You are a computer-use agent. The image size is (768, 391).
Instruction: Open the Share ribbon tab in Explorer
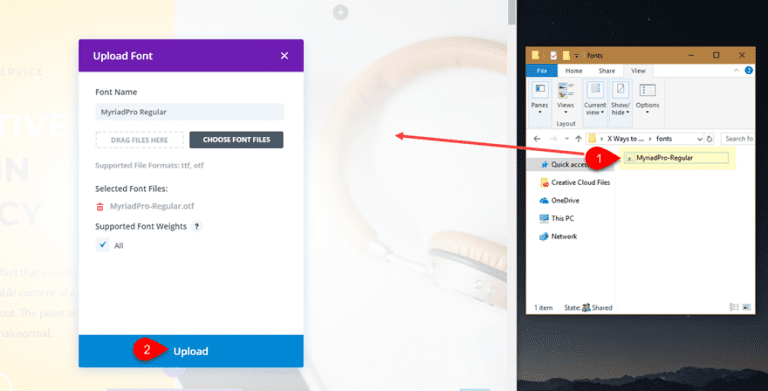(x=606, y=71)
